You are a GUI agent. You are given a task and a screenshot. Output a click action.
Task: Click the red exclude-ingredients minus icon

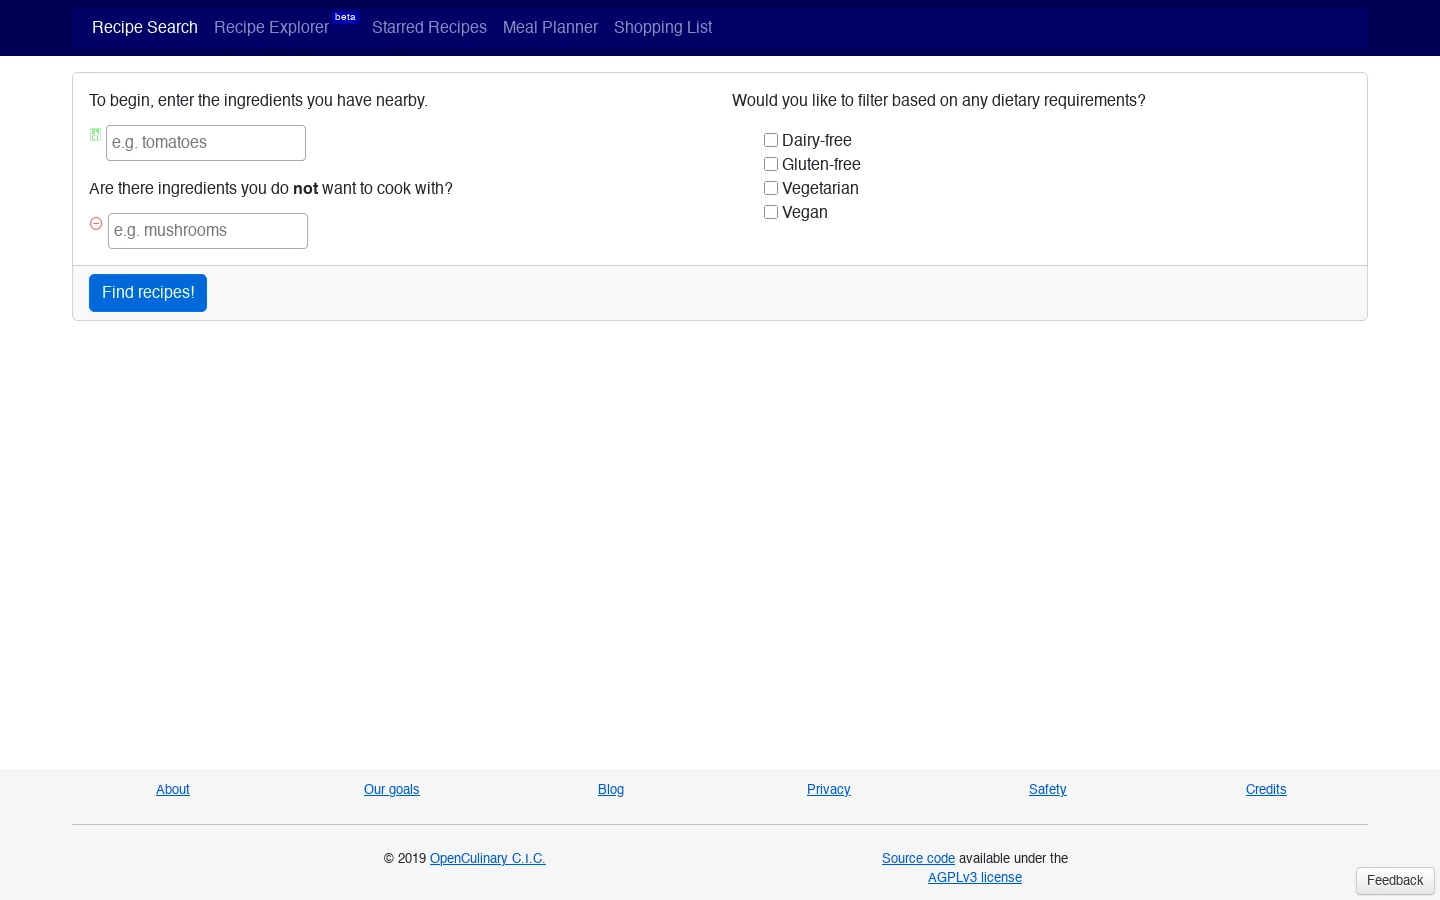[96, 224]
